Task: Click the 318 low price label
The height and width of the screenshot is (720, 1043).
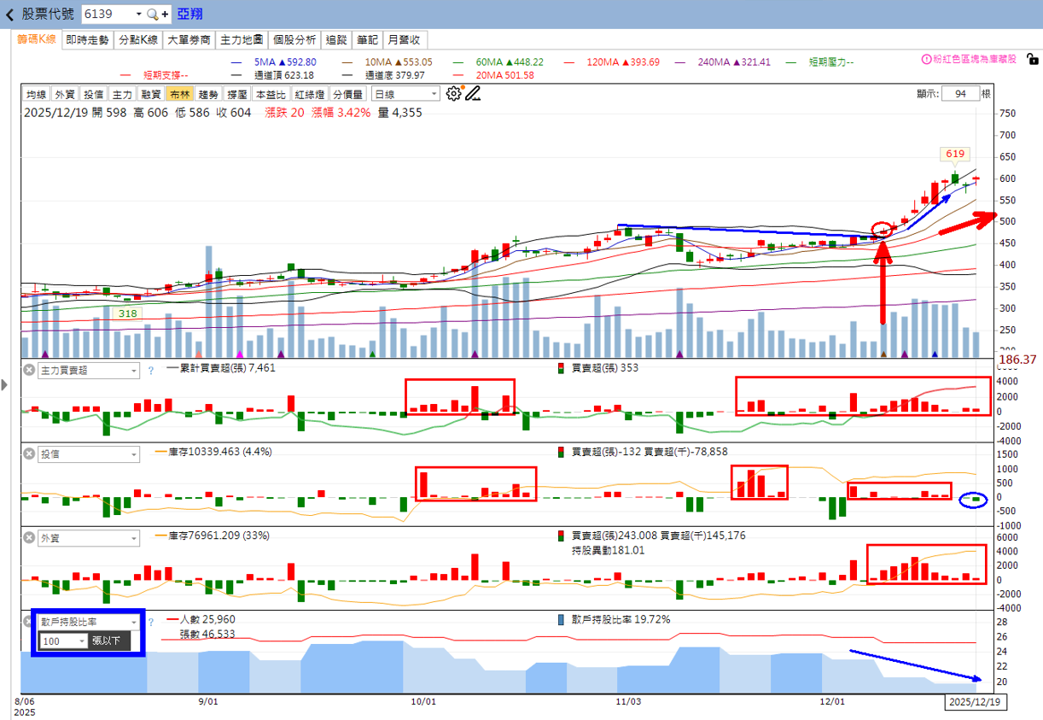Action: pos(128,313)
